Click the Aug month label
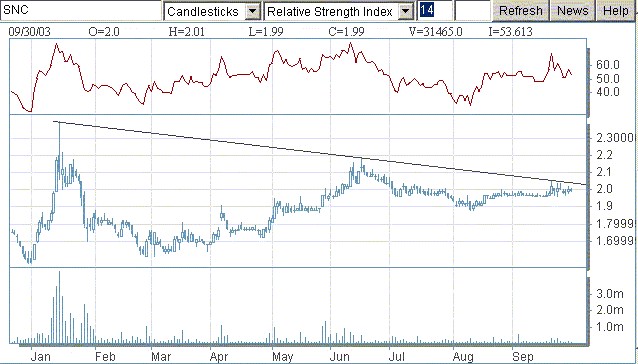This screenshot has height=364, width=638. click(463, 357)
